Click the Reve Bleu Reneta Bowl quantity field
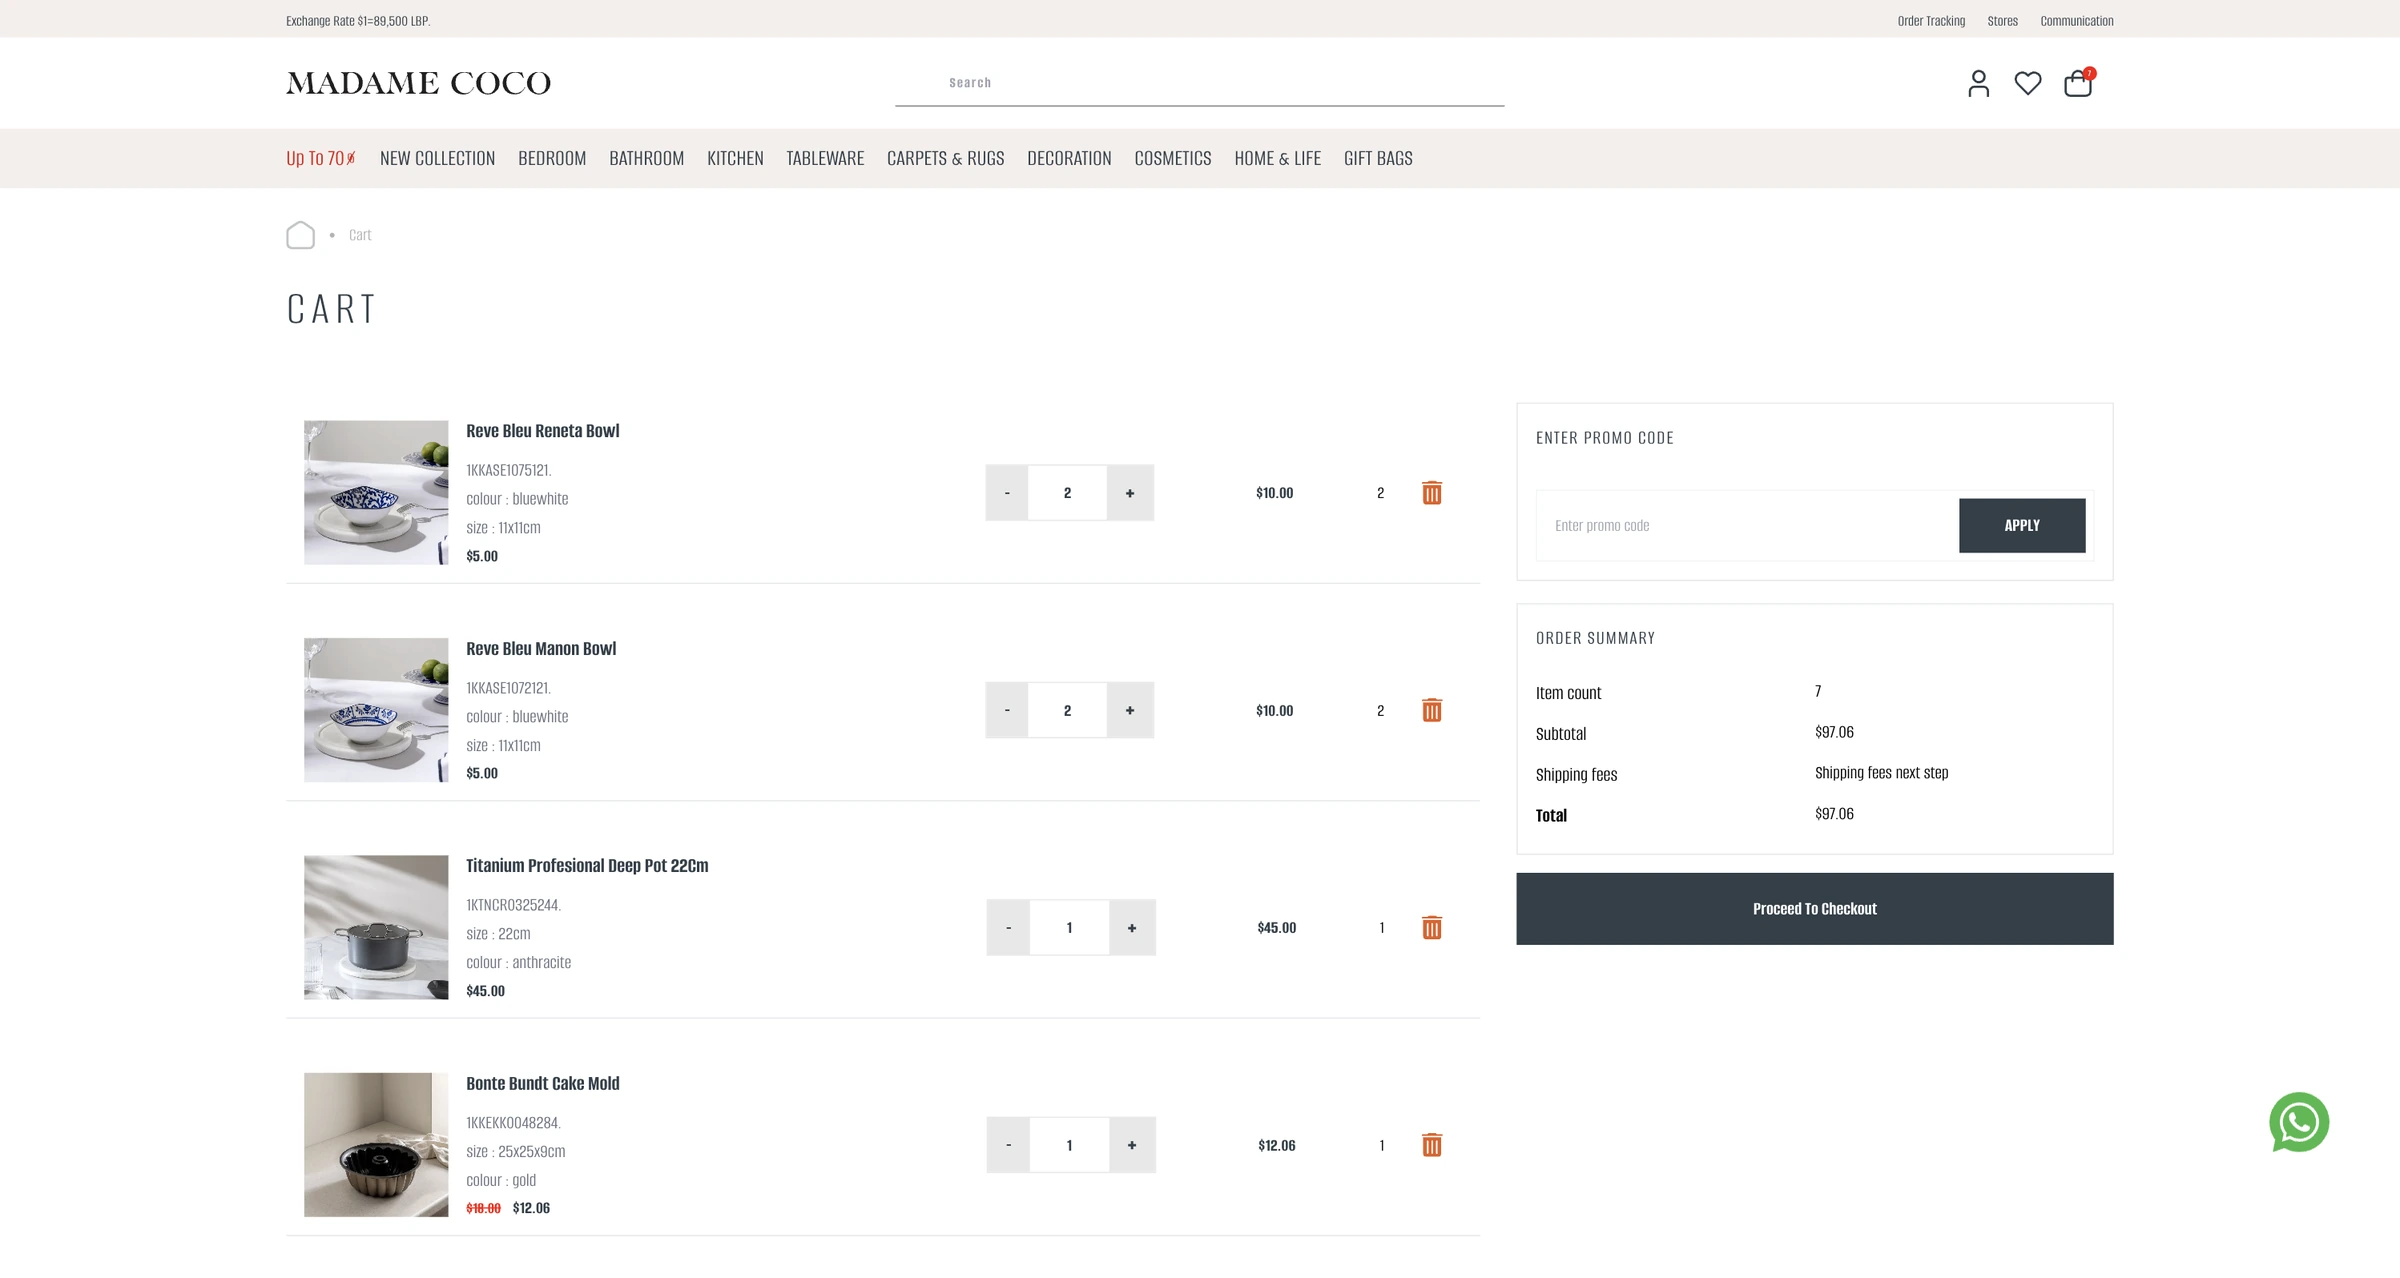The width and height of the screenshot is (2400, 1278). point(1067,493)
